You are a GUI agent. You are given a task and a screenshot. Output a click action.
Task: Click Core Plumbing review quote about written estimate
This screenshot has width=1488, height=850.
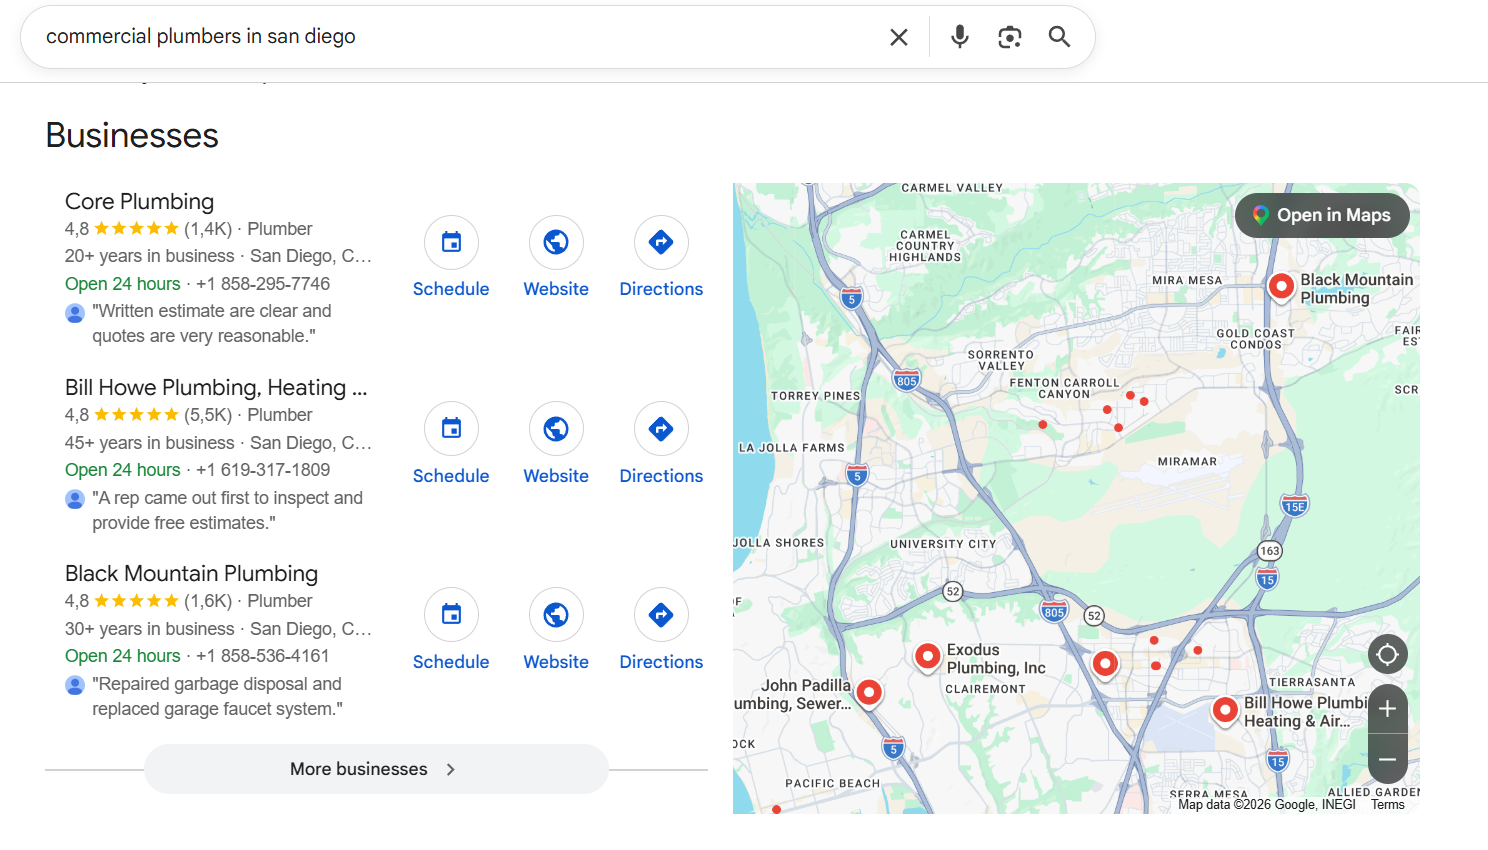point(212,324)
